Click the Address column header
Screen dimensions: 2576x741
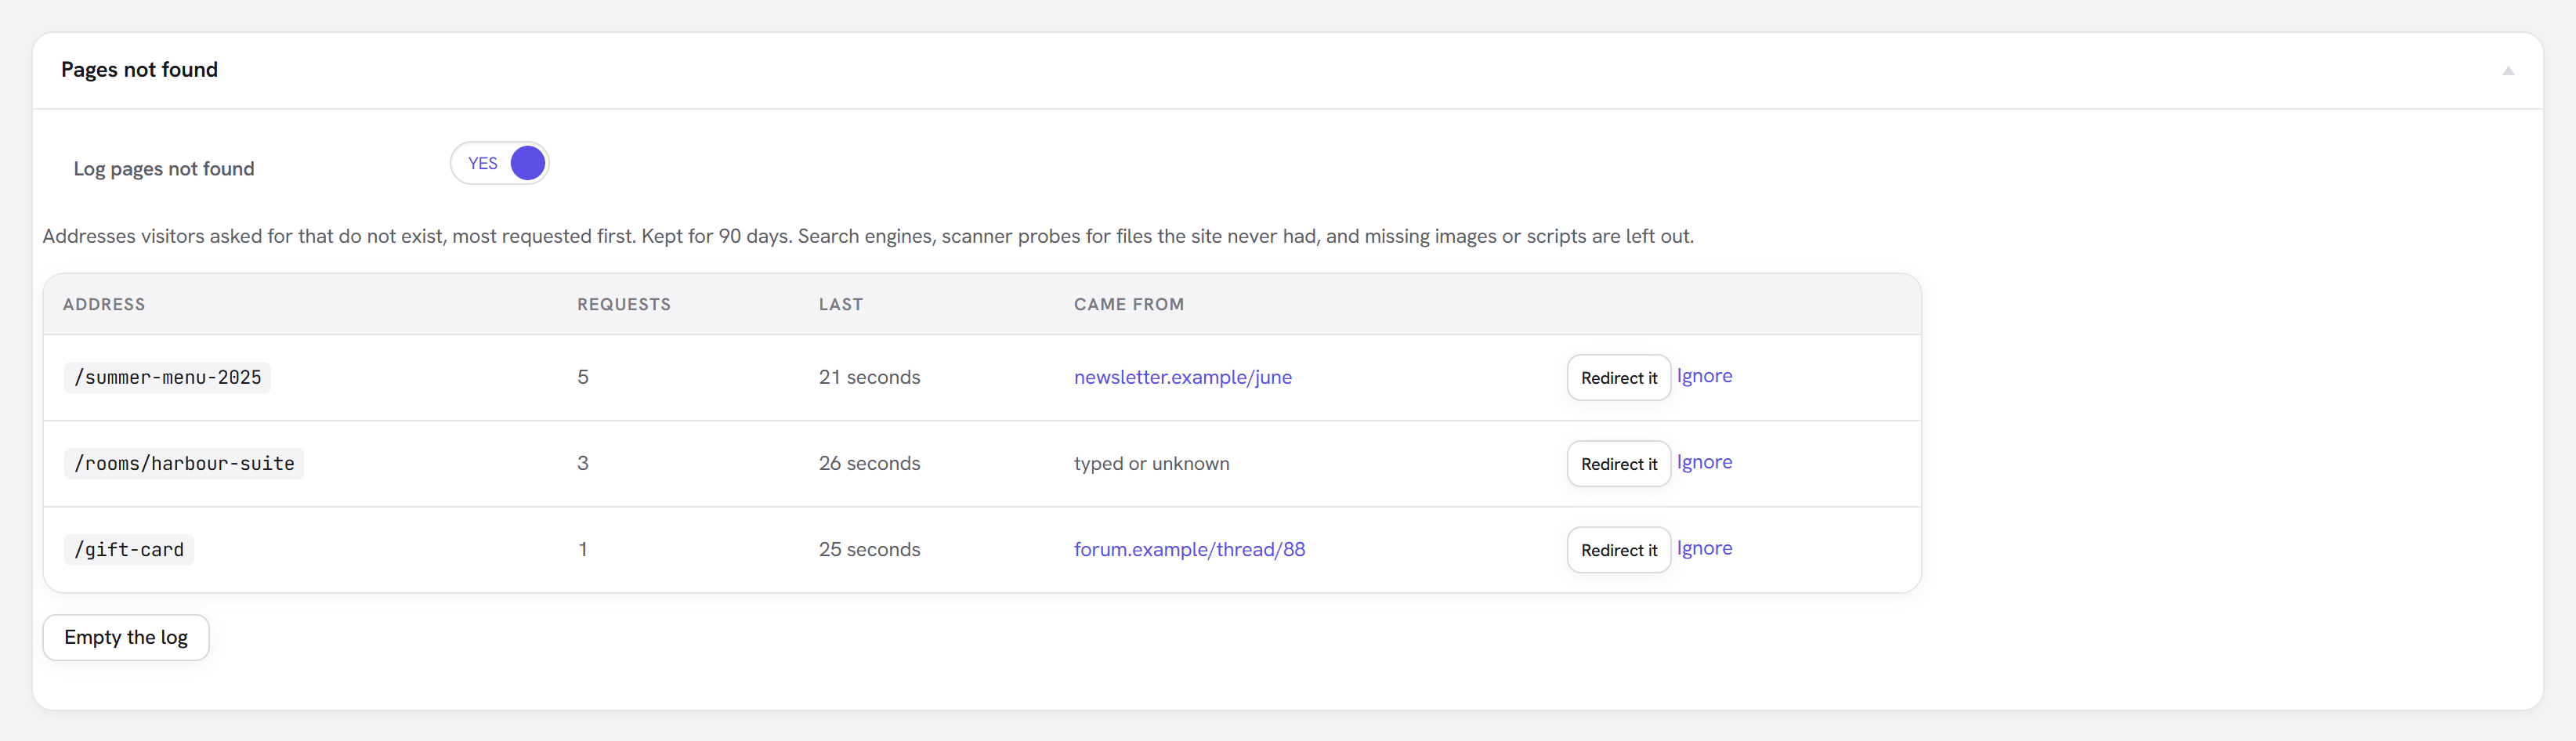[x=104, y=304]
